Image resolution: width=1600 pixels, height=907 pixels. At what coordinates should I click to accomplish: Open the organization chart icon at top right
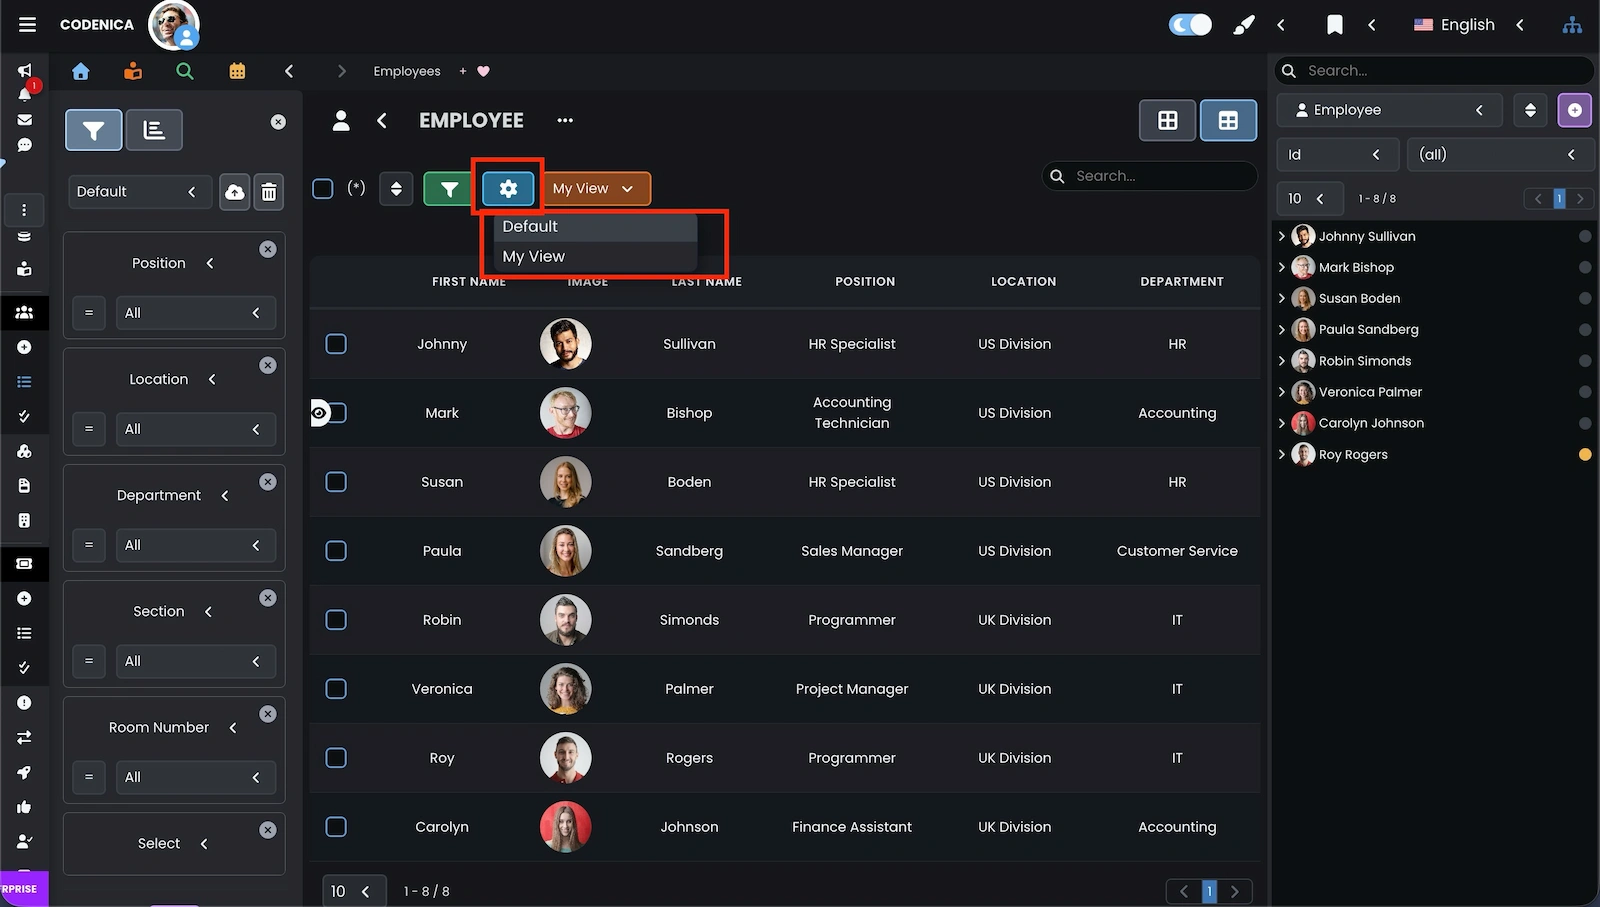tap(1571, 24)
